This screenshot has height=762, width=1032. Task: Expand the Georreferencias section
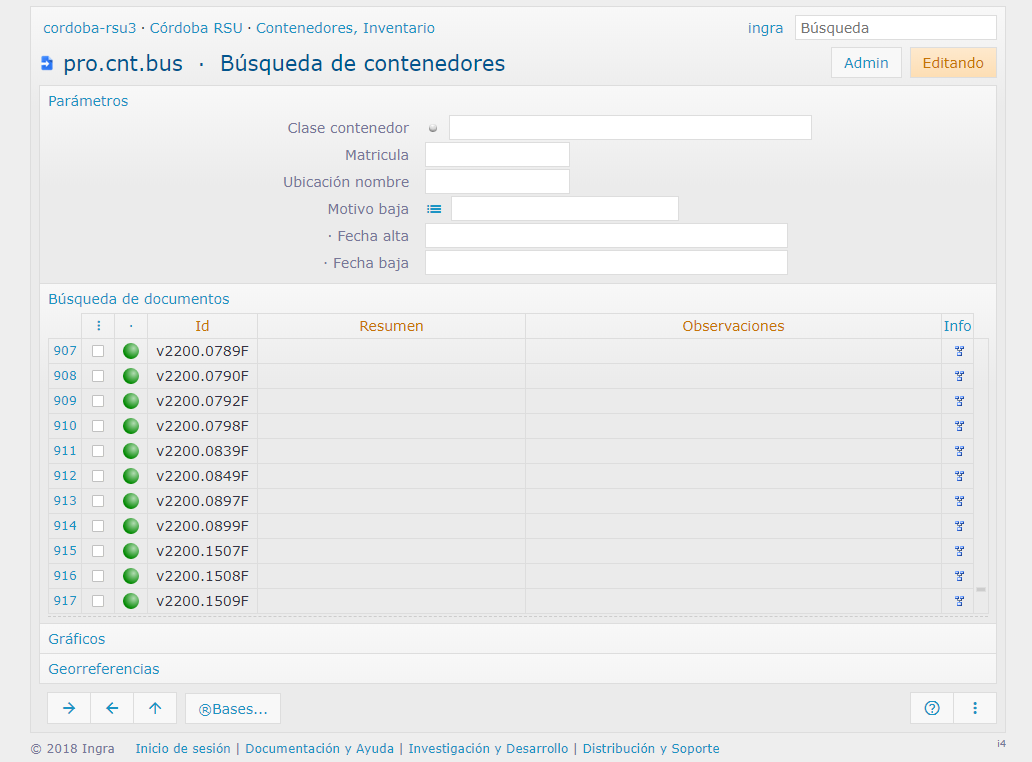pos(104,669)
